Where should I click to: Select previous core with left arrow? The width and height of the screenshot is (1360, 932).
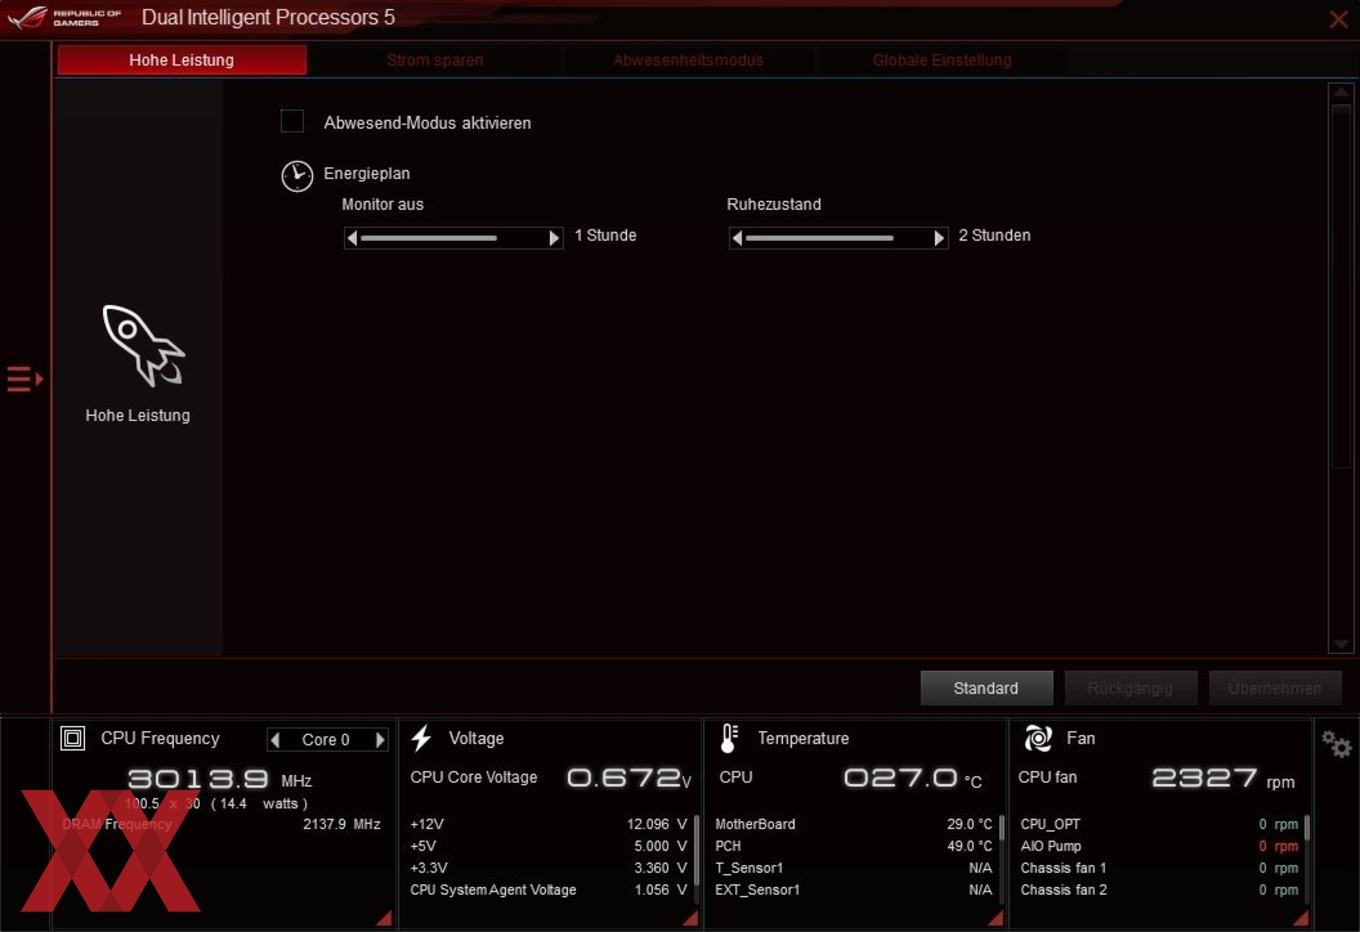pyautogui.click(x=275, y=740)
